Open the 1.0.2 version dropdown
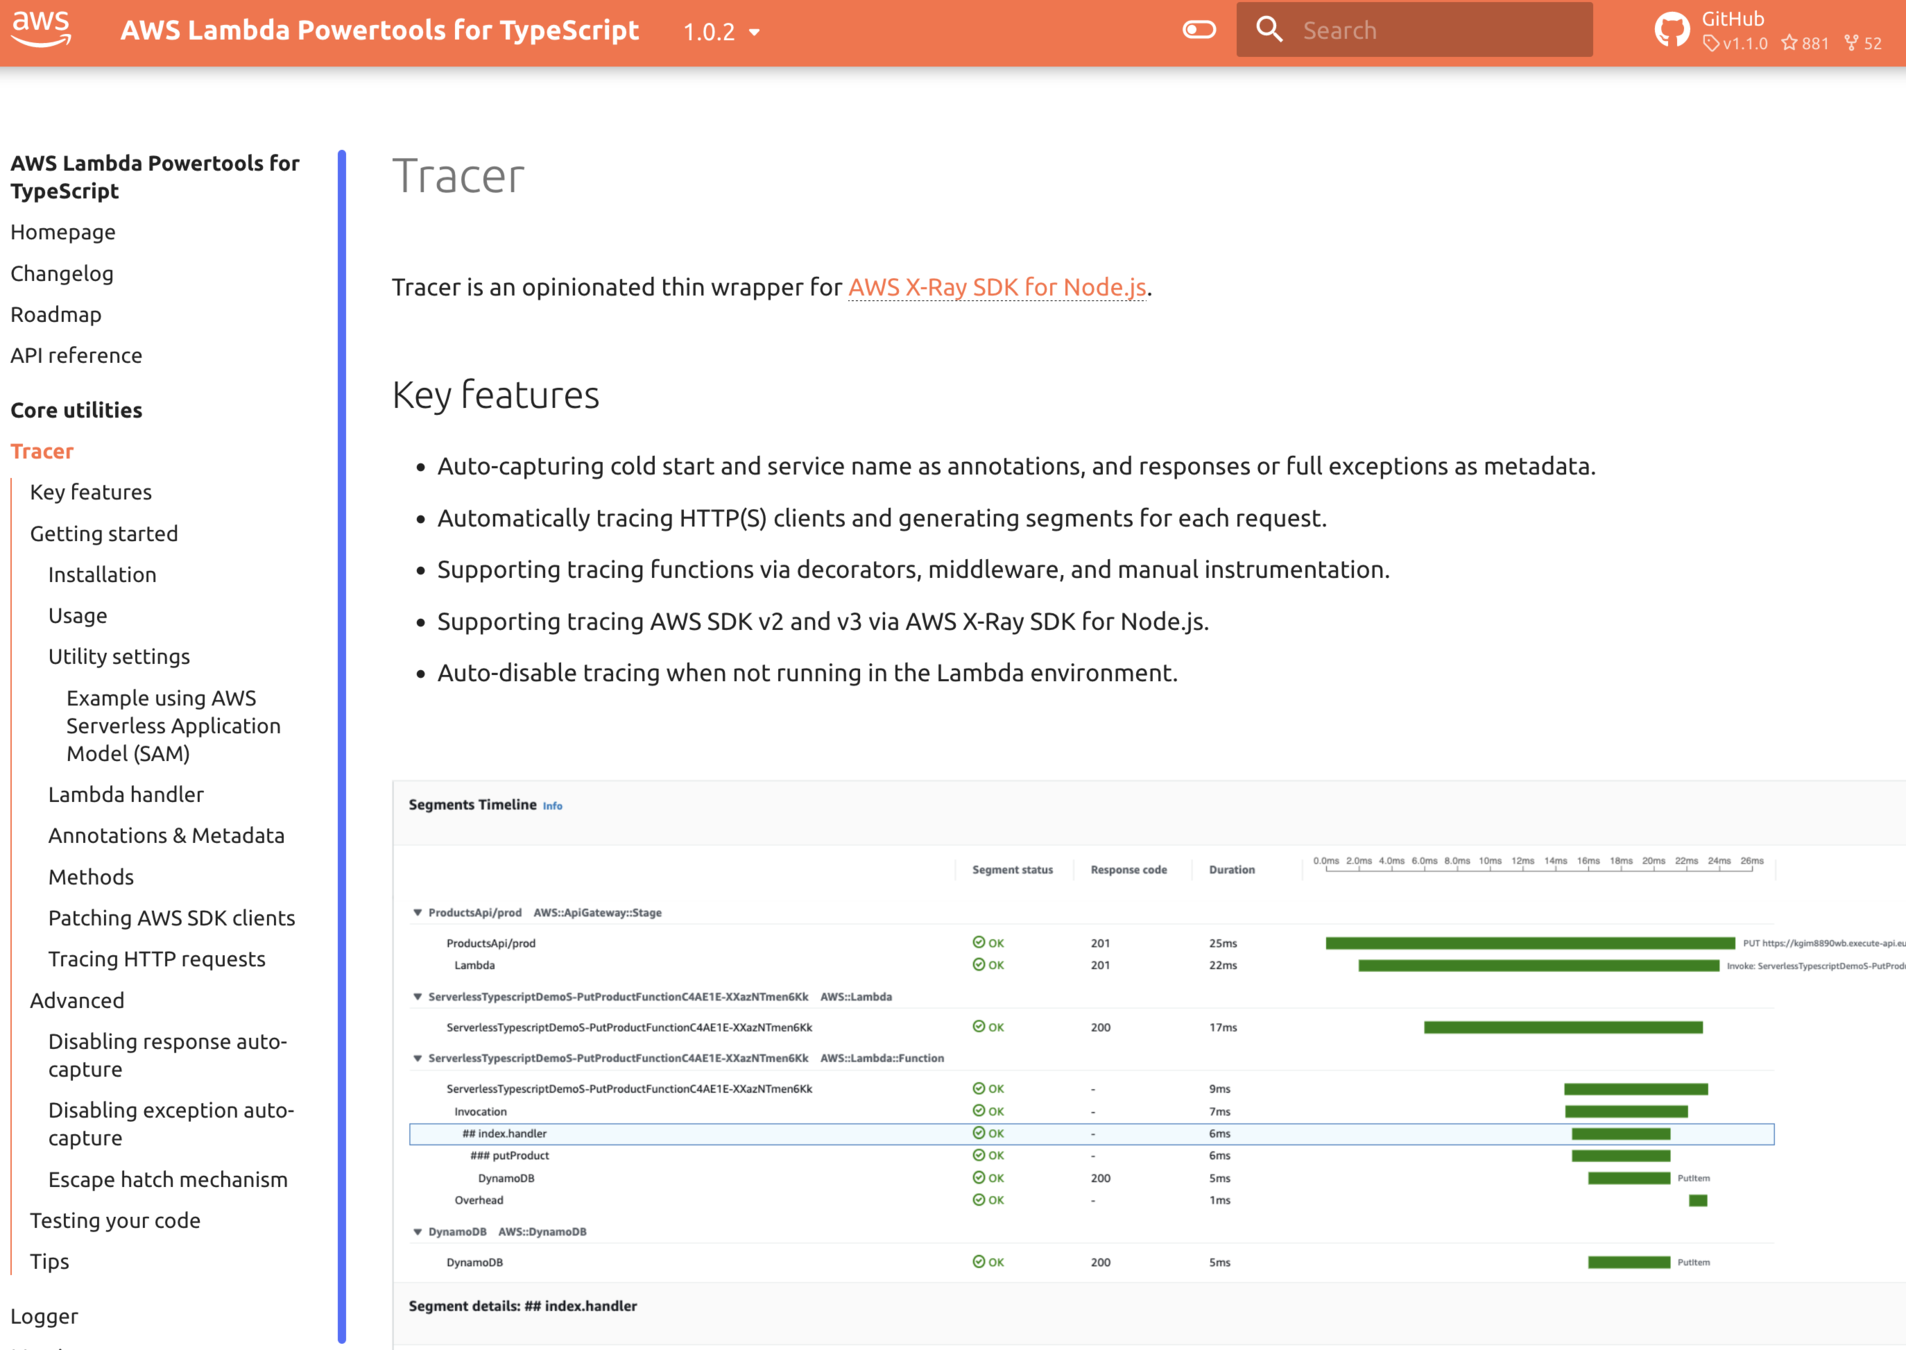1906x1350 pixels. [x=722, y=32]
